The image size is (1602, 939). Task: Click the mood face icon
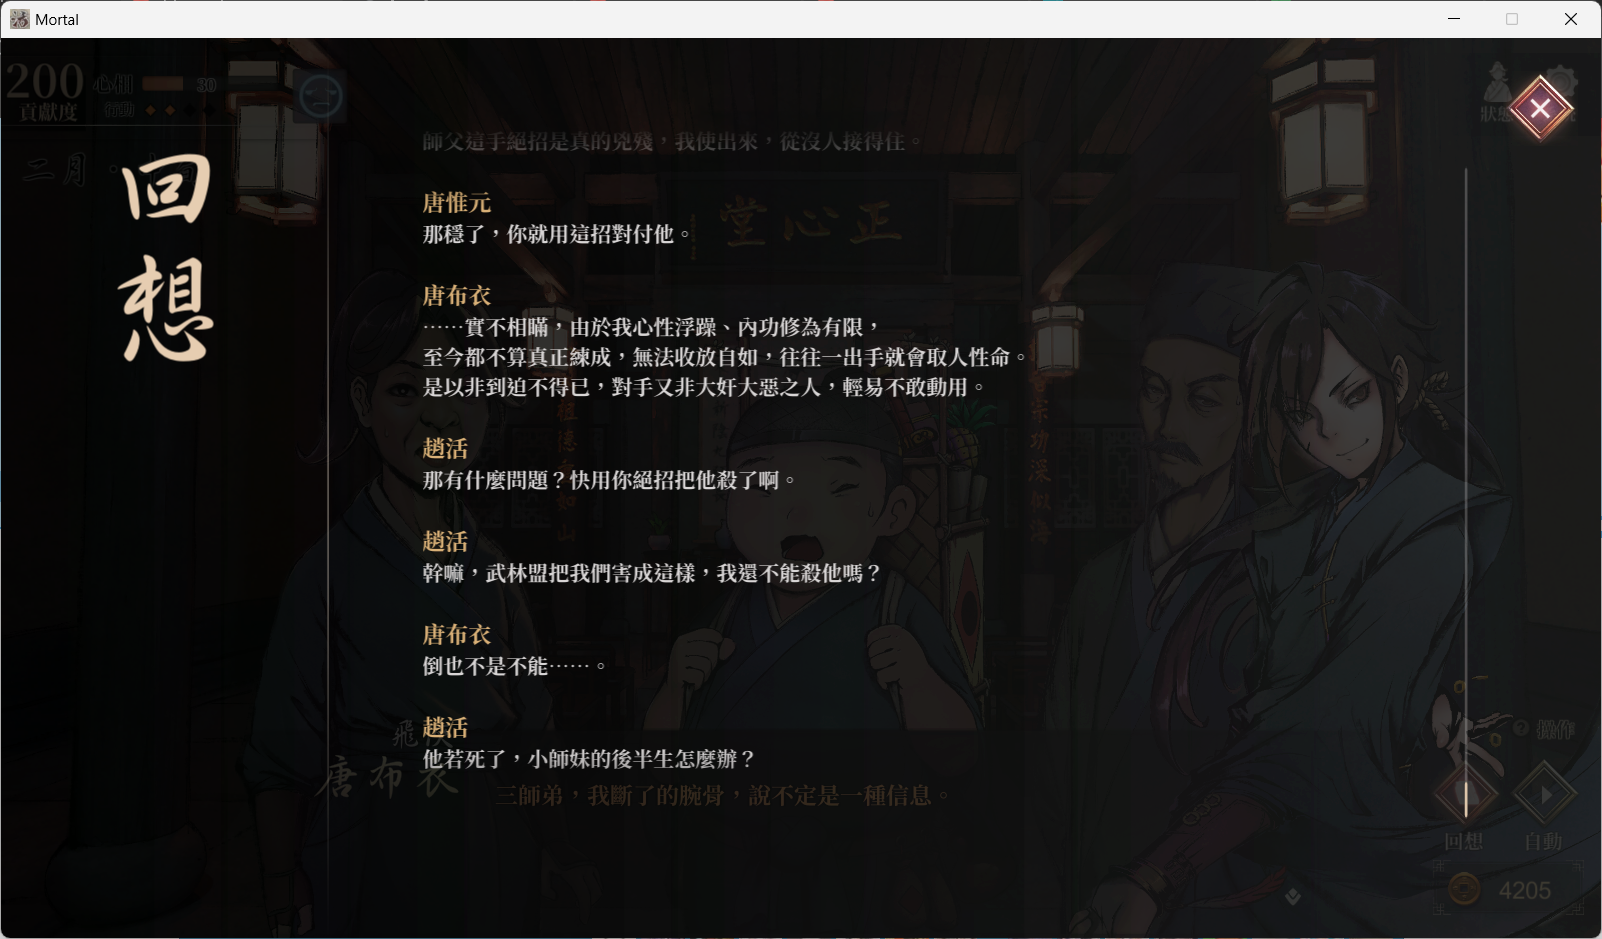click(x=321, y=97)
